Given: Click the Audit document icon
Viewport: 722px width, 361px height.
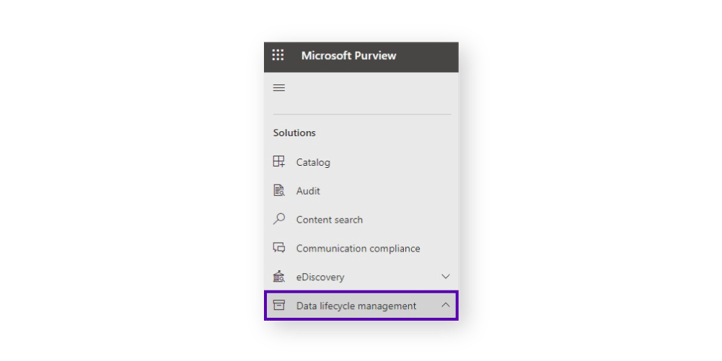Looking at the screenshot, I should point(279,190).
